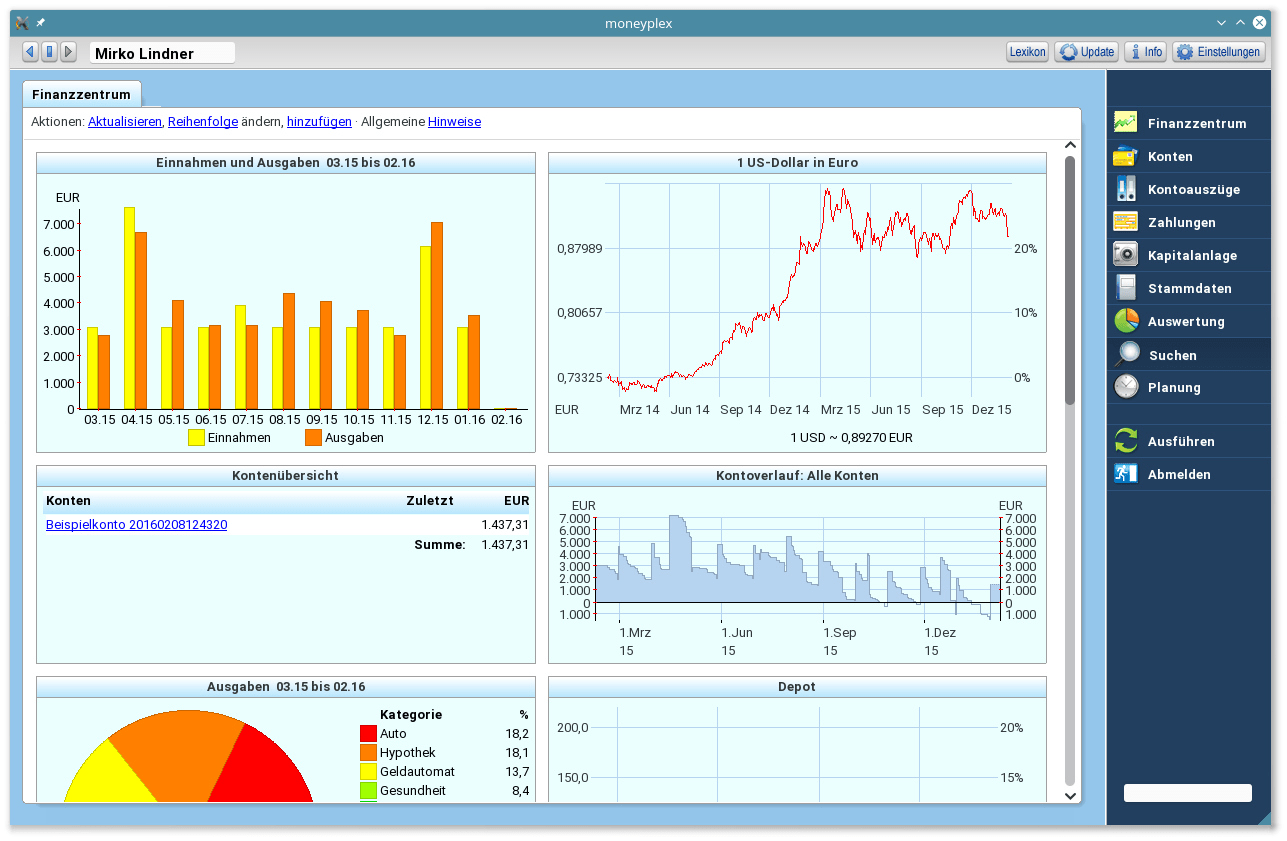
Task: Open Beispielkonto 20160208124320 account link
Action: click(136, 524)
